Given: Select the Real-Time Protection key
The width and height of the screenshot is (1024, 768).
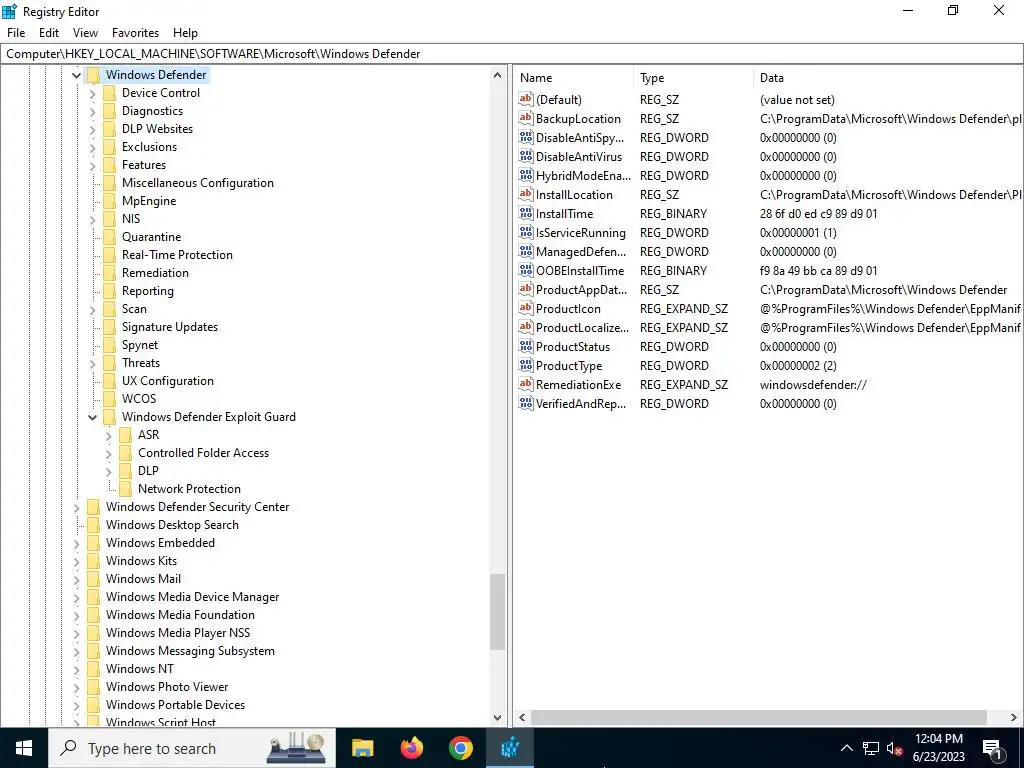Looking at the screenshot, I should click(177, 255).
